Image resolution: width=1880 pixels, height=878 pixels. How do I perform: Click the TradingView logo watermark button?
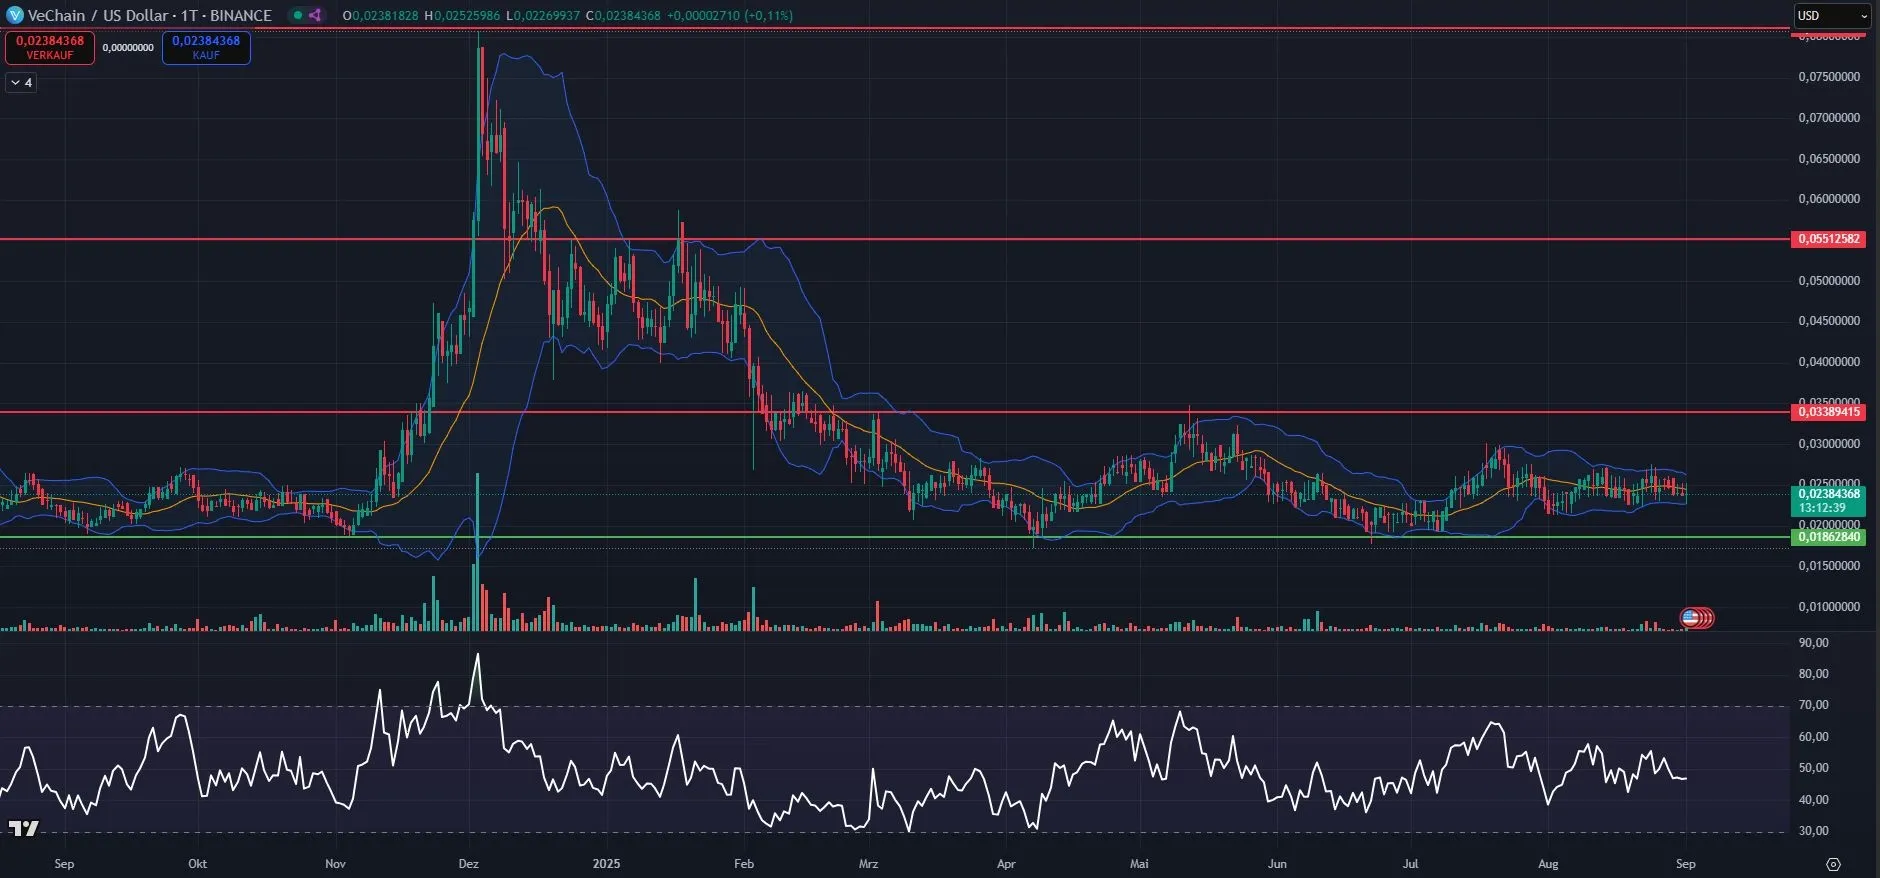pyautogui.click(x=24, y=828)
